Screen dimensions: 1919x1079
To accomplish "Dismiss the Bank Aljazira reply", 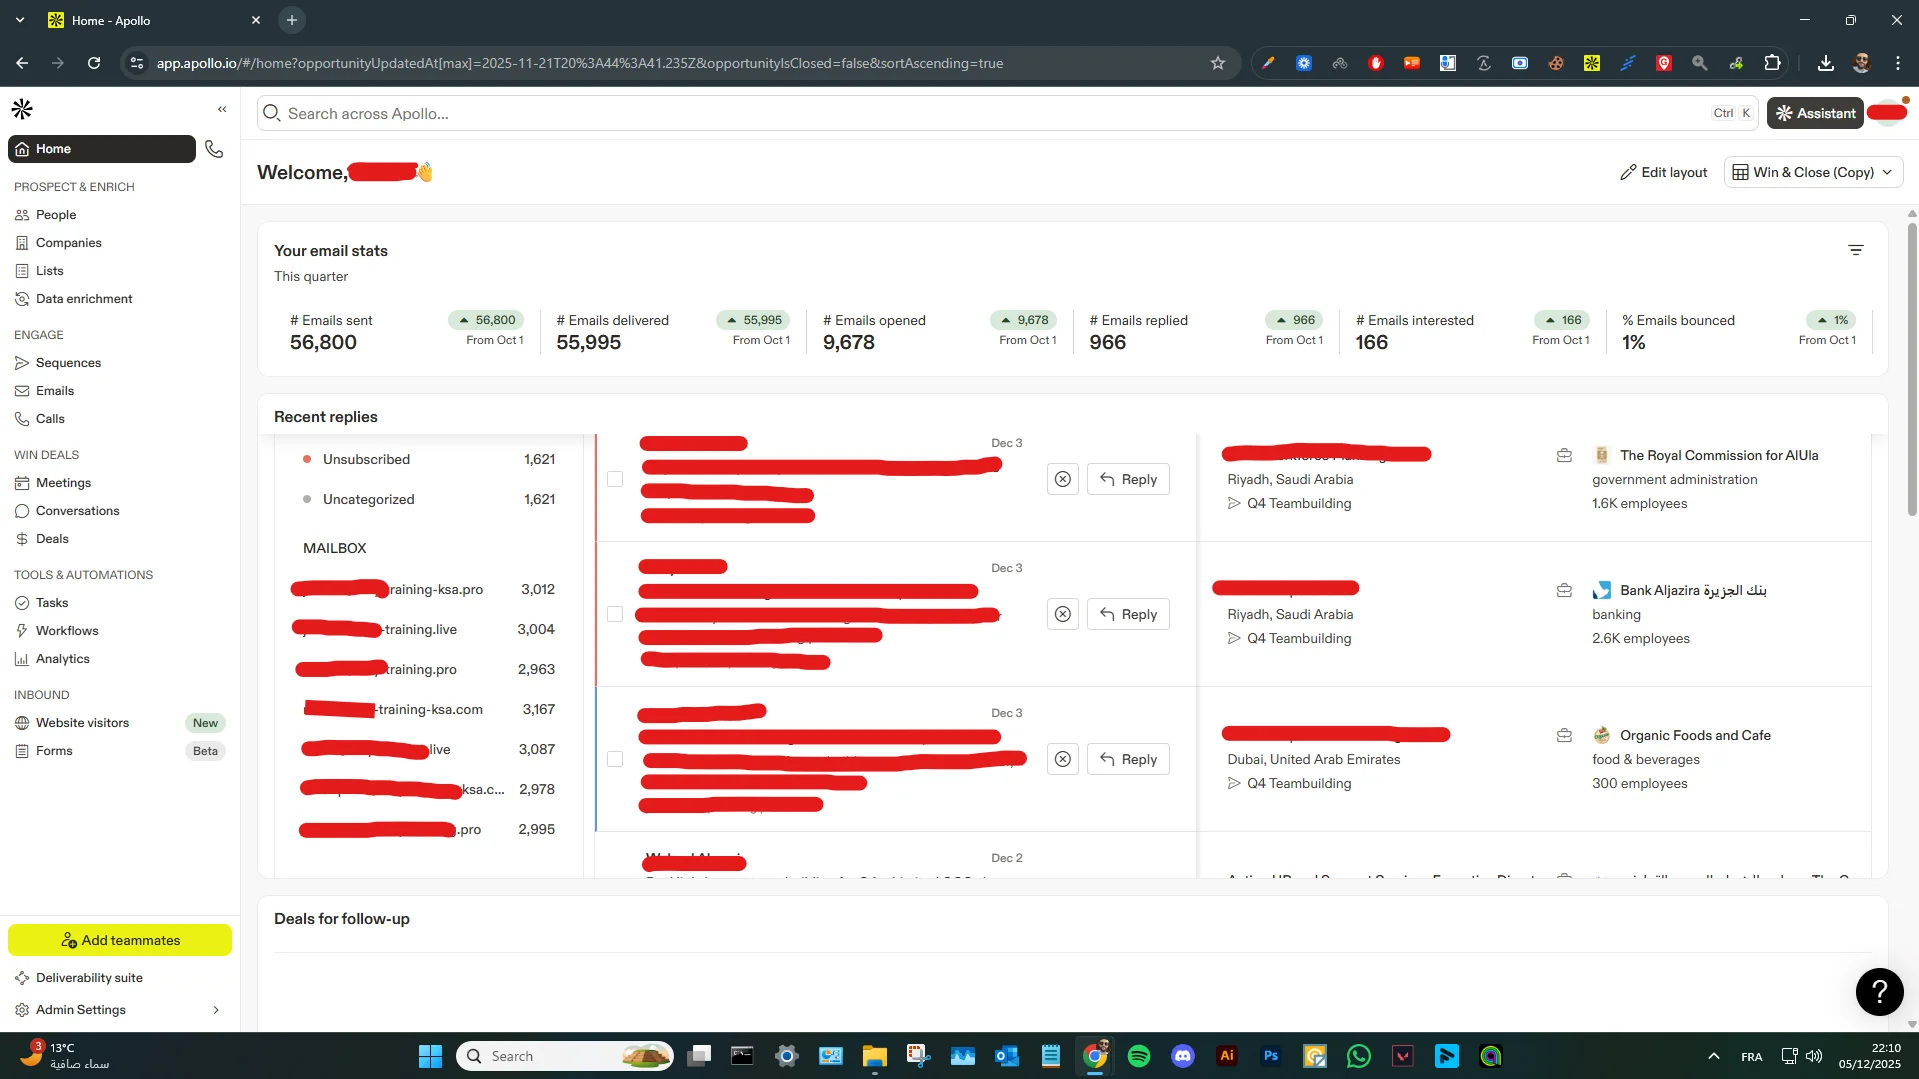I will pyautogui.click(x=1063, y=614).
